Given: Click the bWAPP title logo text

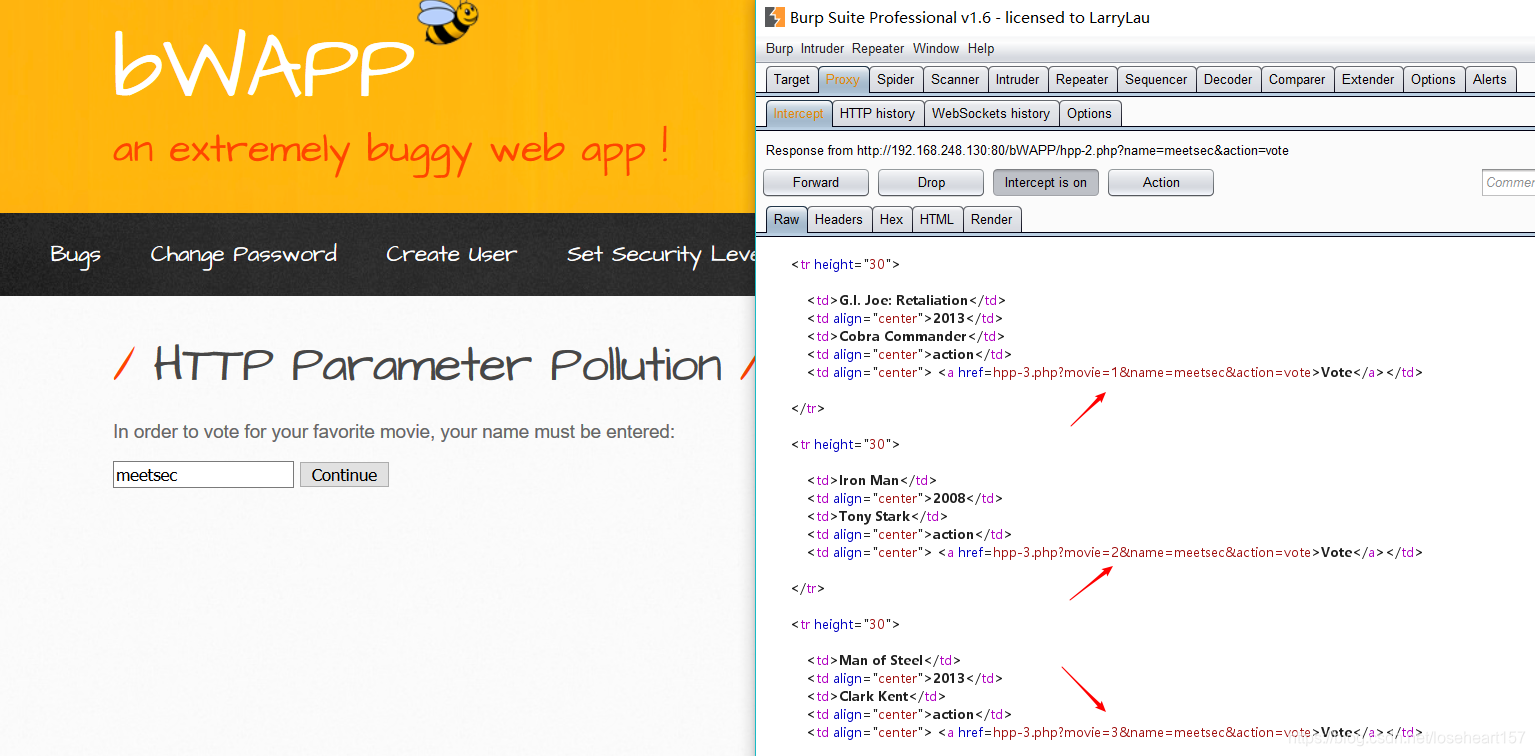Looking at the screenshot, I should (263, 64).
